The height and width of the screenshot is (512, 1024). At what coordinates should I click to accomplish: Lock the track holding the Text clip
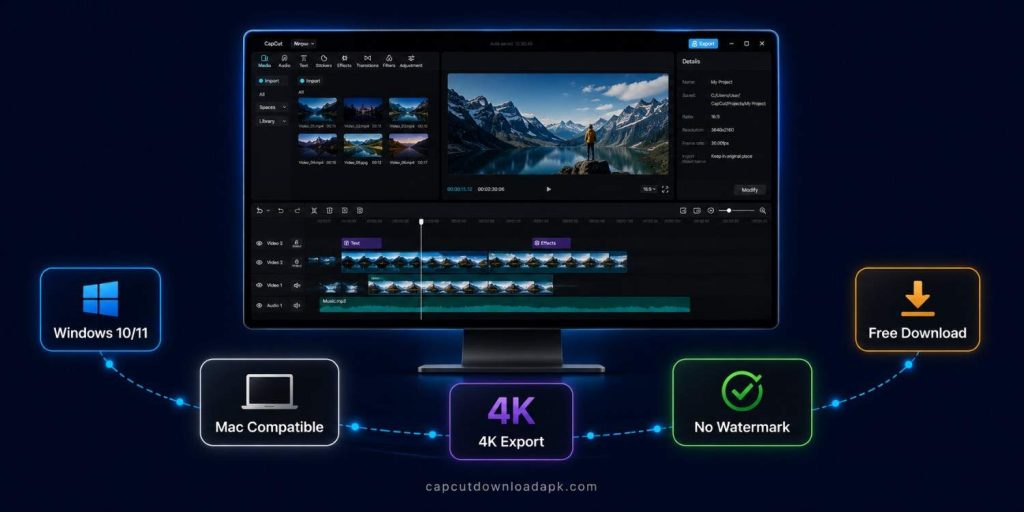point(296,243)
